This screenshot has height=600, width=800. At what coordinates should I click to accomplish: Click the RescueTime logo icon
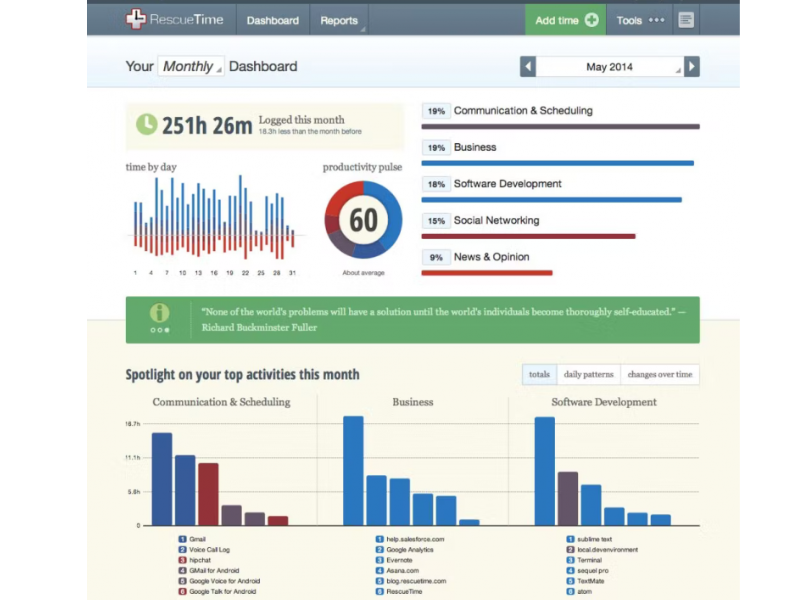(136, 19)
